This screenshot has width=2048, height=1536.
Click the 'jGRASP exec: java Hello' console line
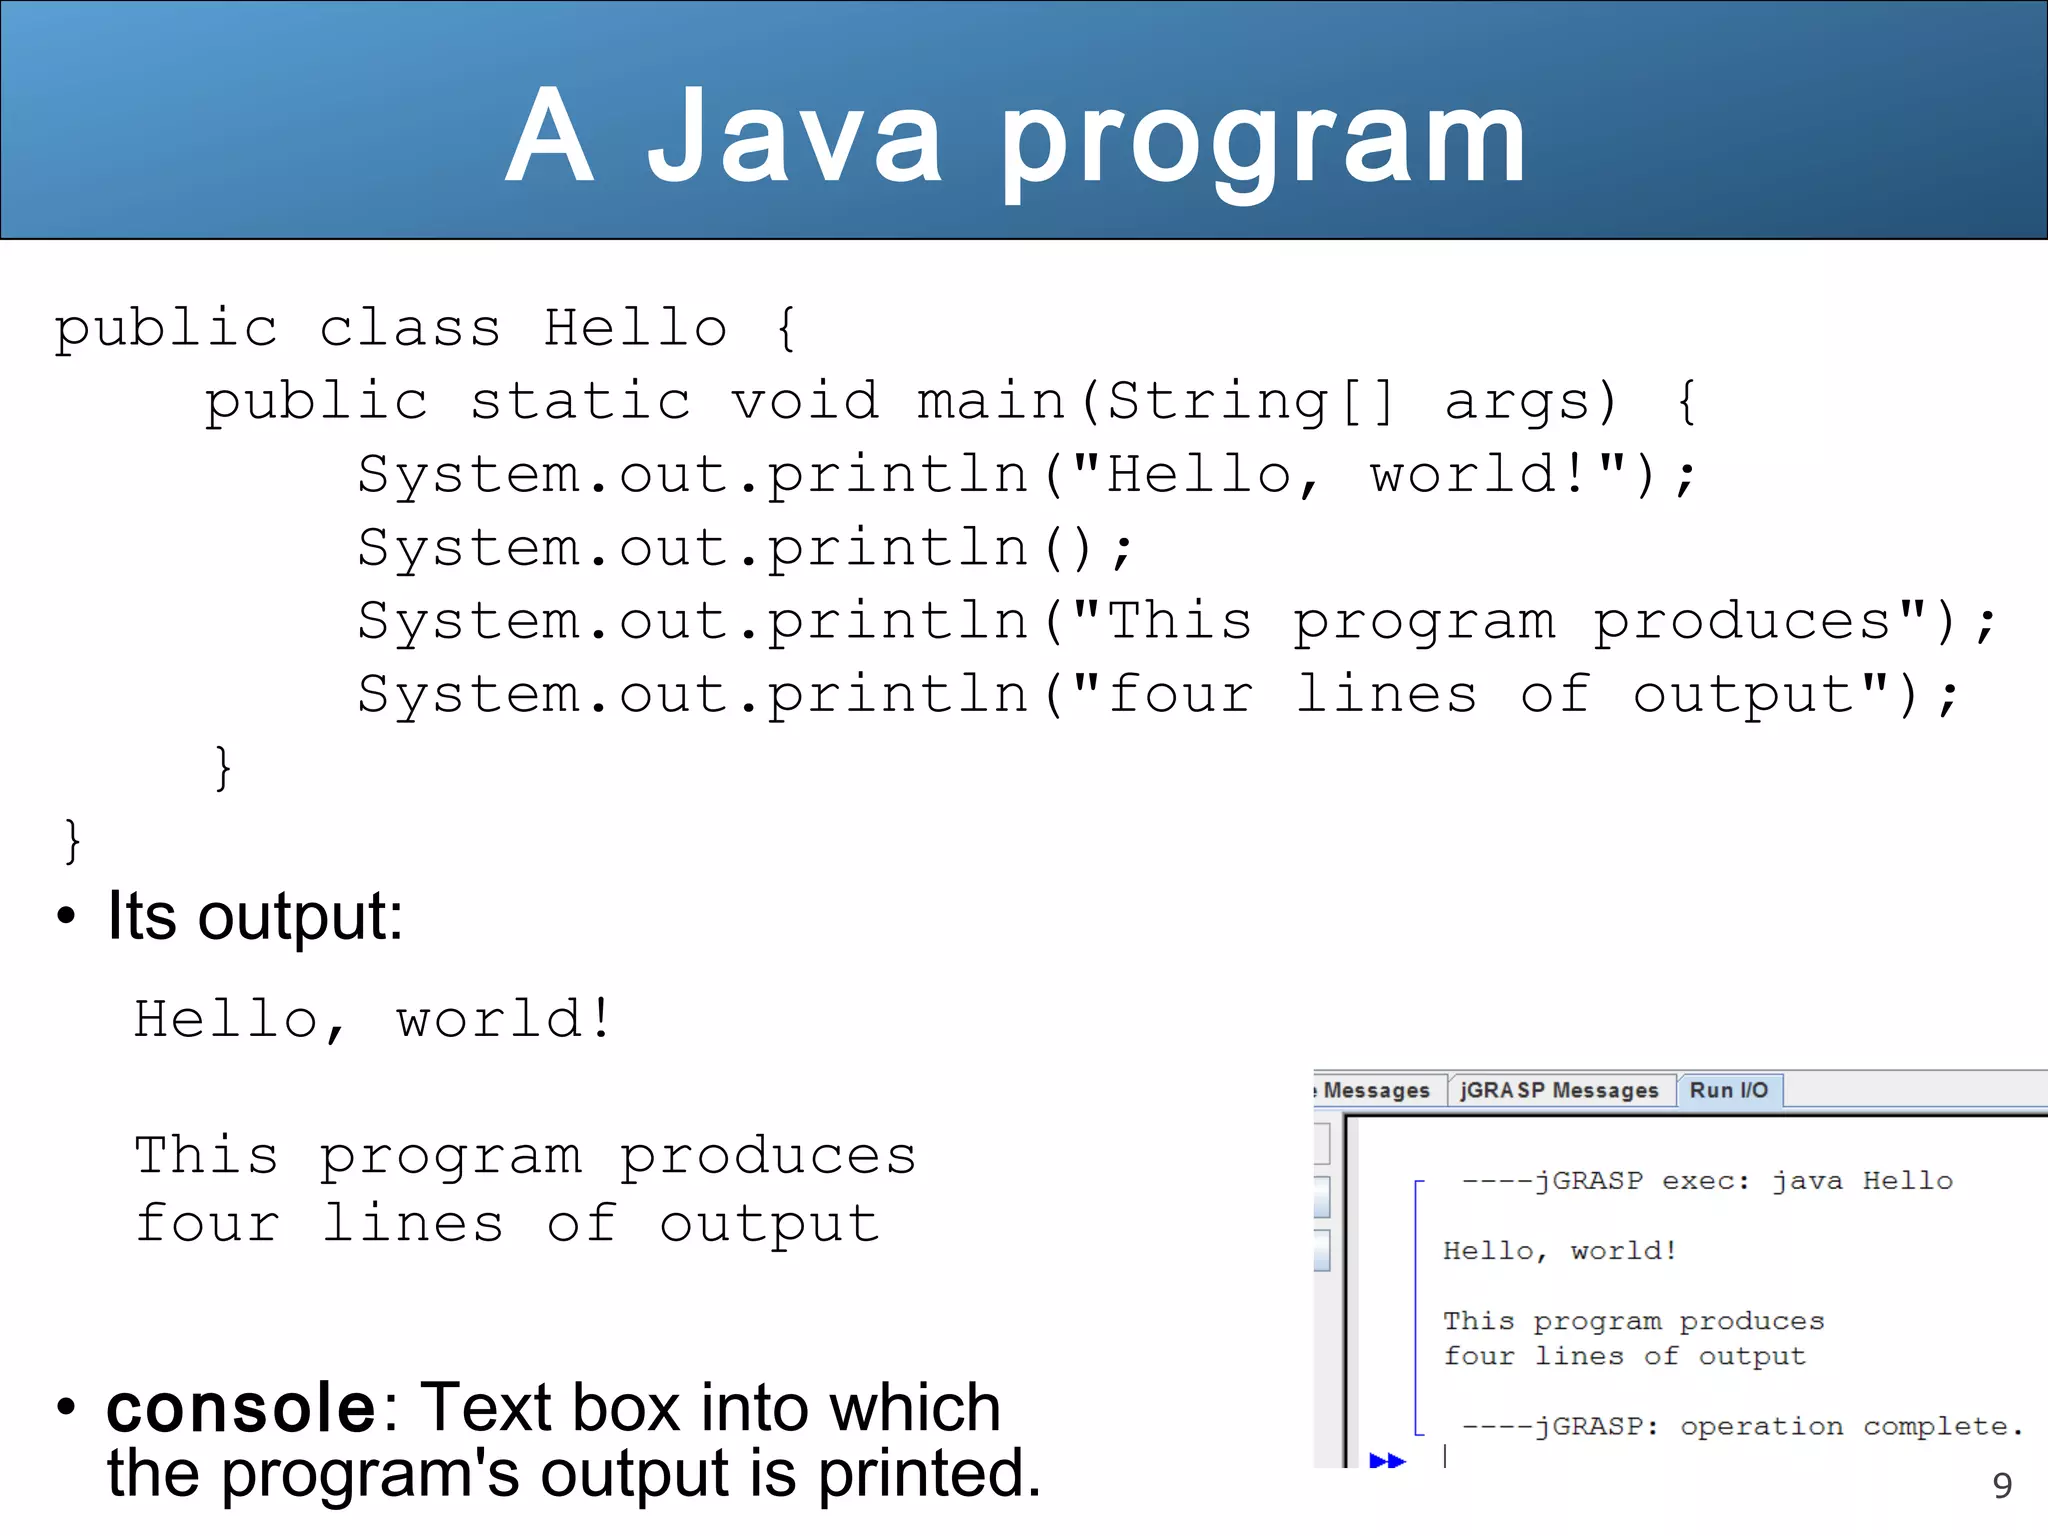(1706, 1181)
